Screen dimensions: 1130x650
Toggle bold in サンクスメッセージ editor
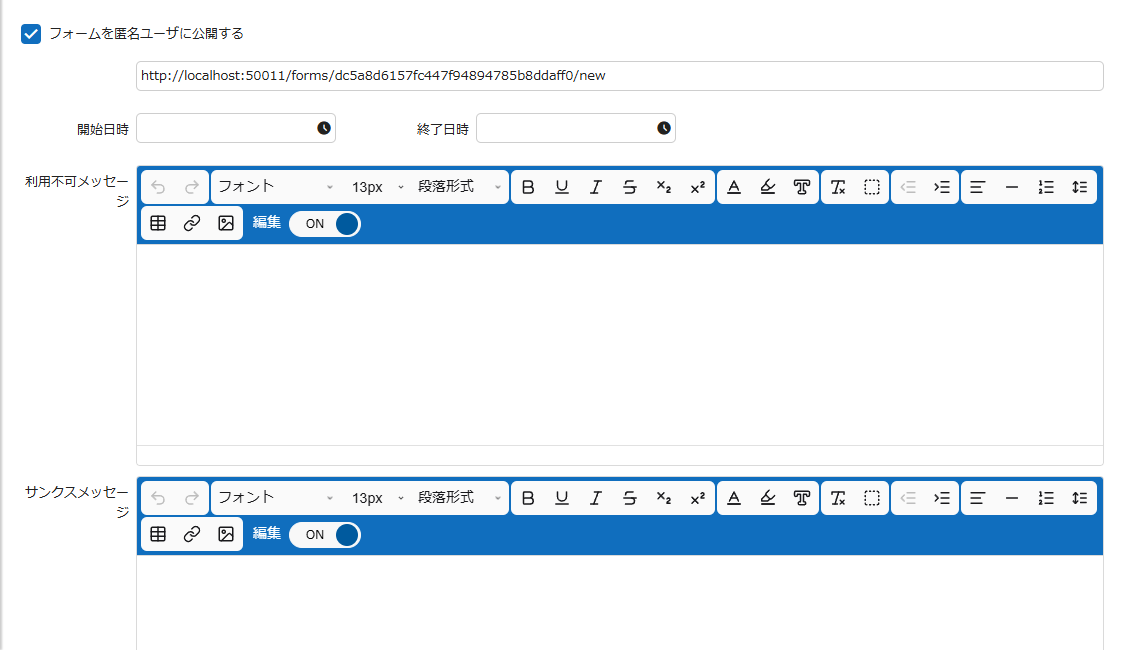[x=528, y=498]
